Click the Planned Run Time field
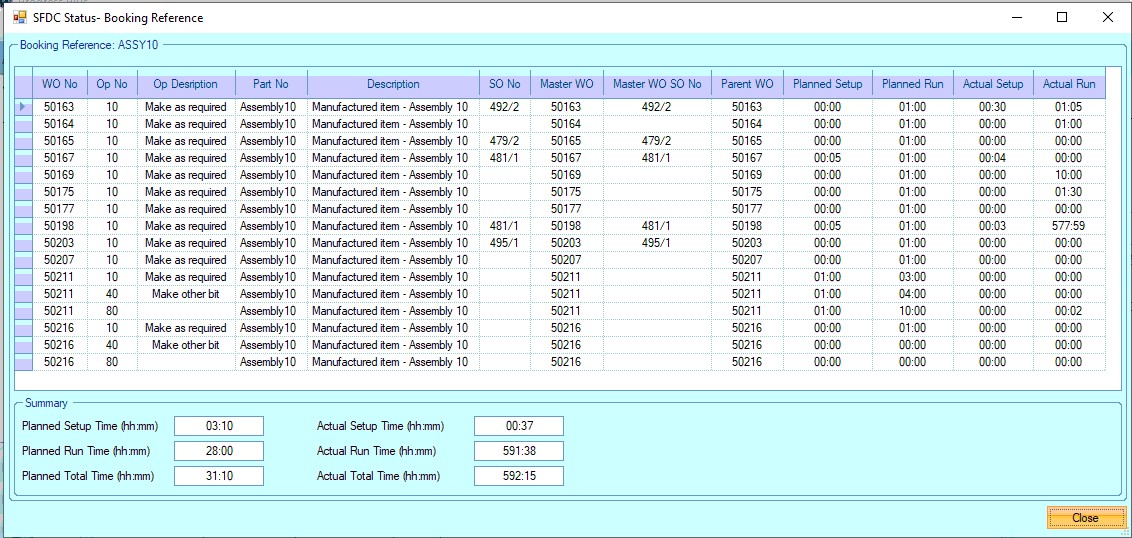 (219, 451)
